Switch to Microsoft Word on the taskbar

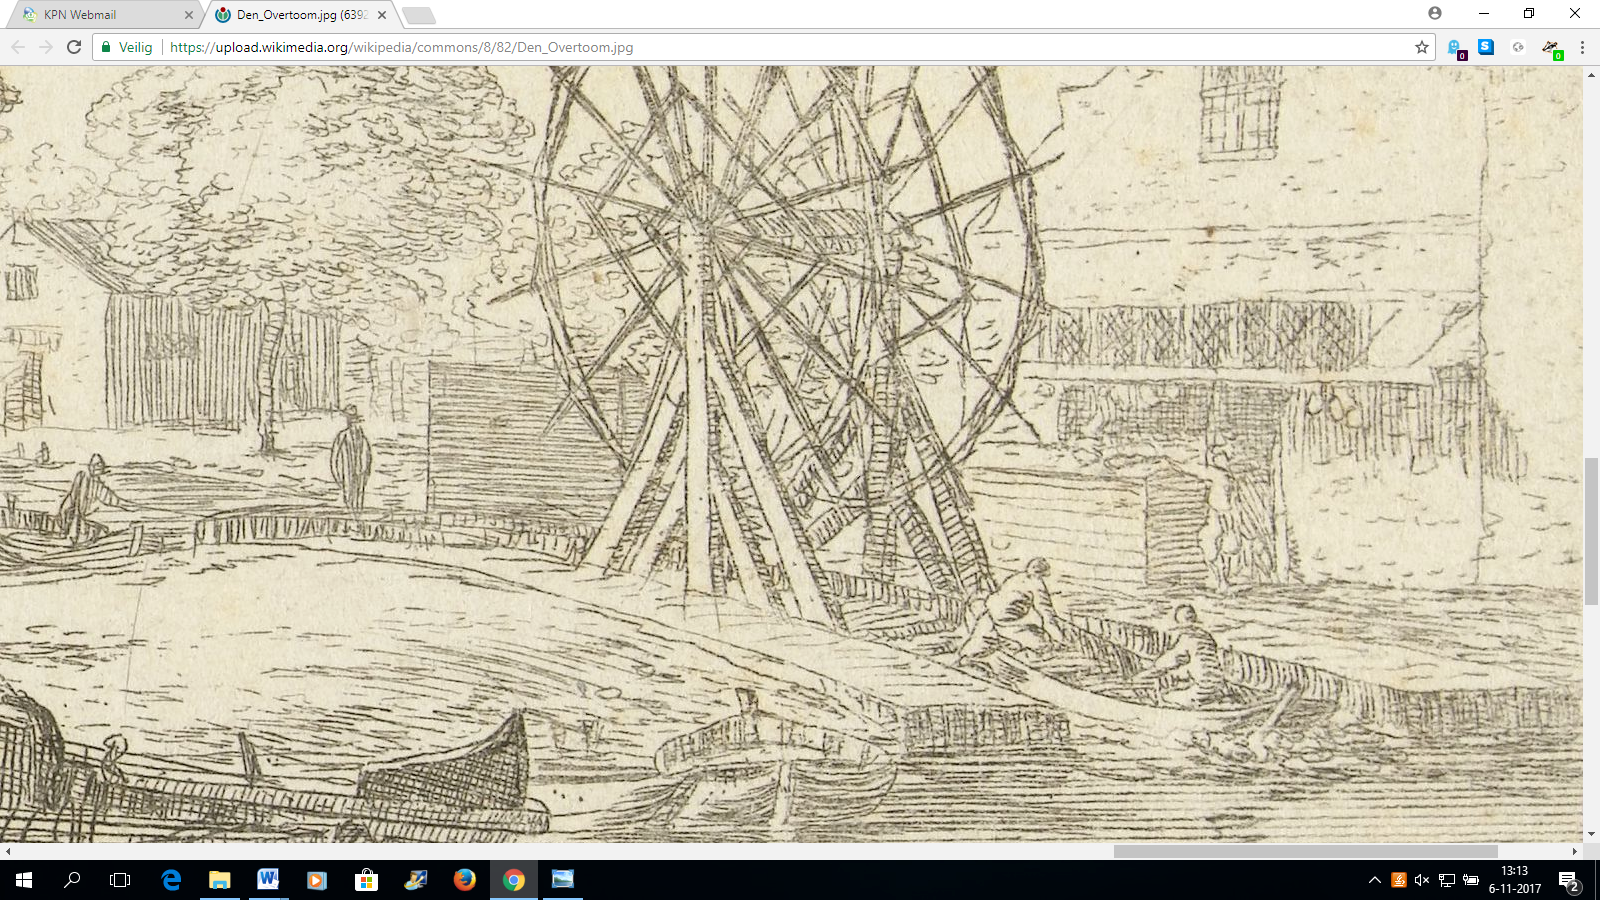268,880
